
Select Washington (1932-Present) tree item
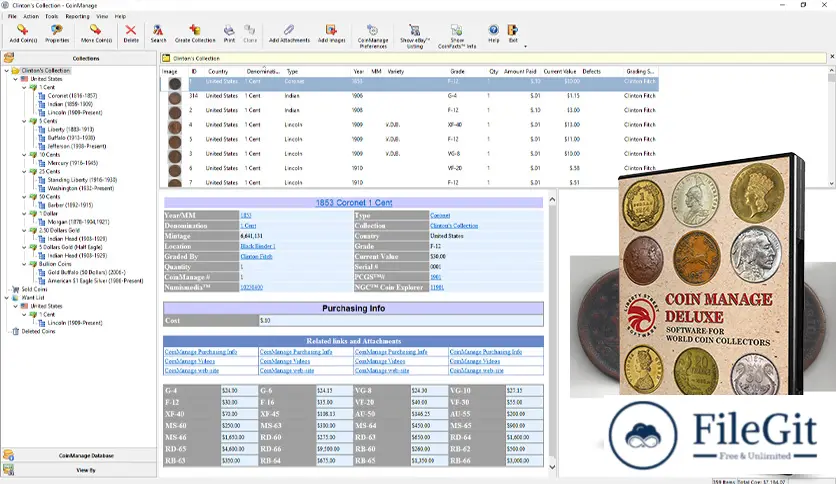click(x=81, y=188)
